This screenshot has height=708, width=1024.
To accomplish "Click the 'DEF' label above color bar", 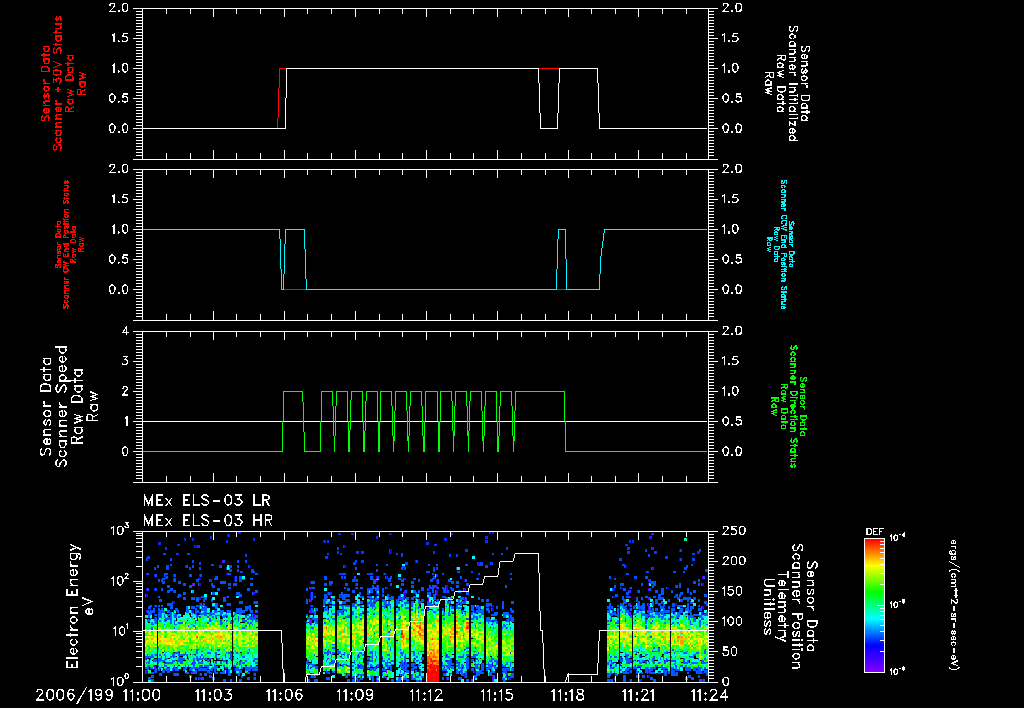I will (874, 532).
